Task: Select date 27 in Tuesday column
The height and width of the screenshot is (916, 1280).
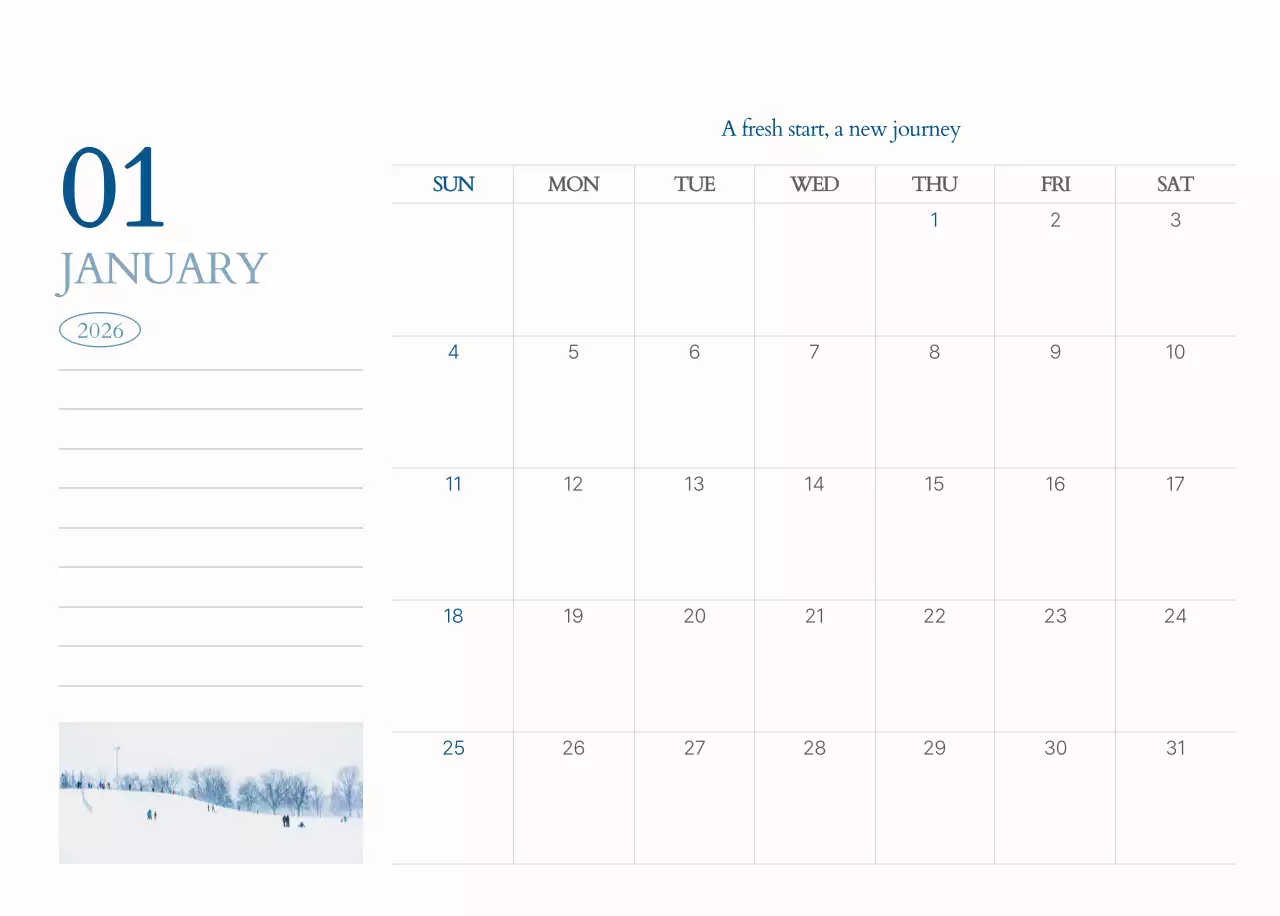Action: [x=694, y=748]
